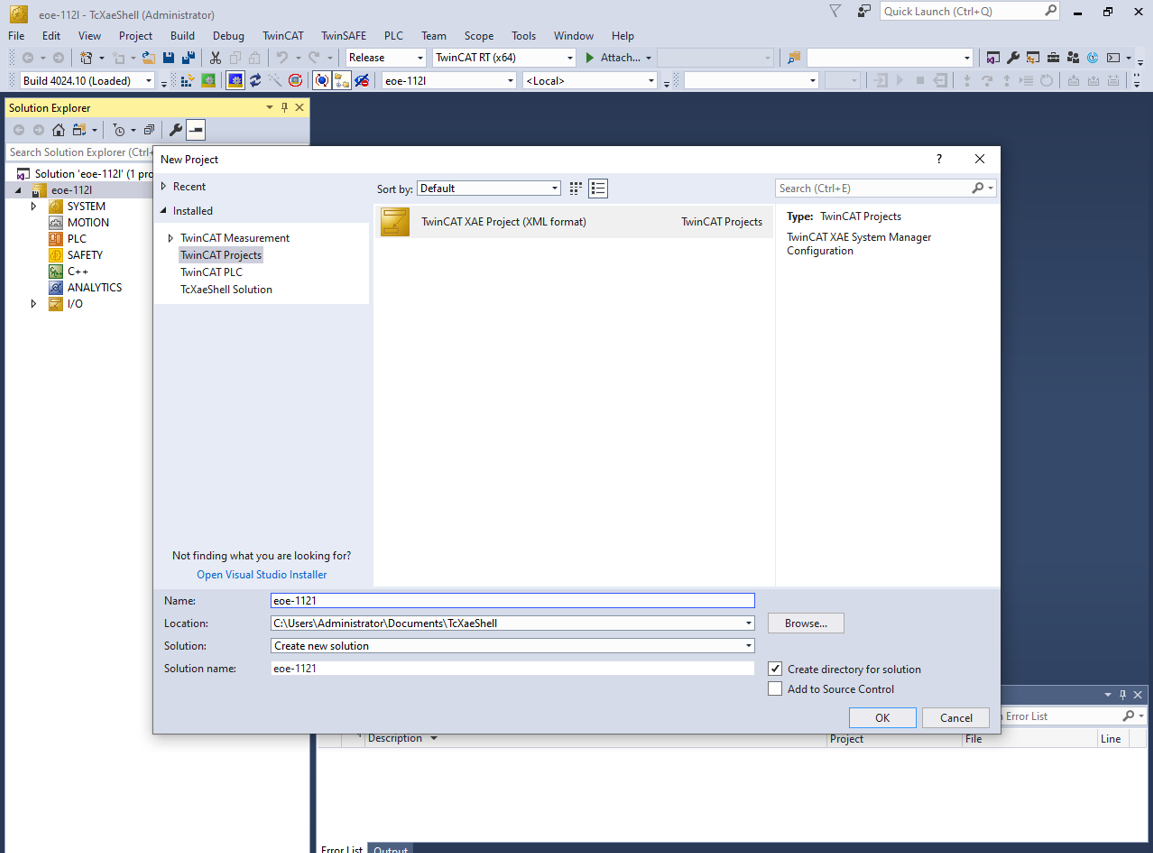The width and height of the screenshot is (1153, 853).
Task: Open the TwinSAFE menu
Action: pos(343,36)
